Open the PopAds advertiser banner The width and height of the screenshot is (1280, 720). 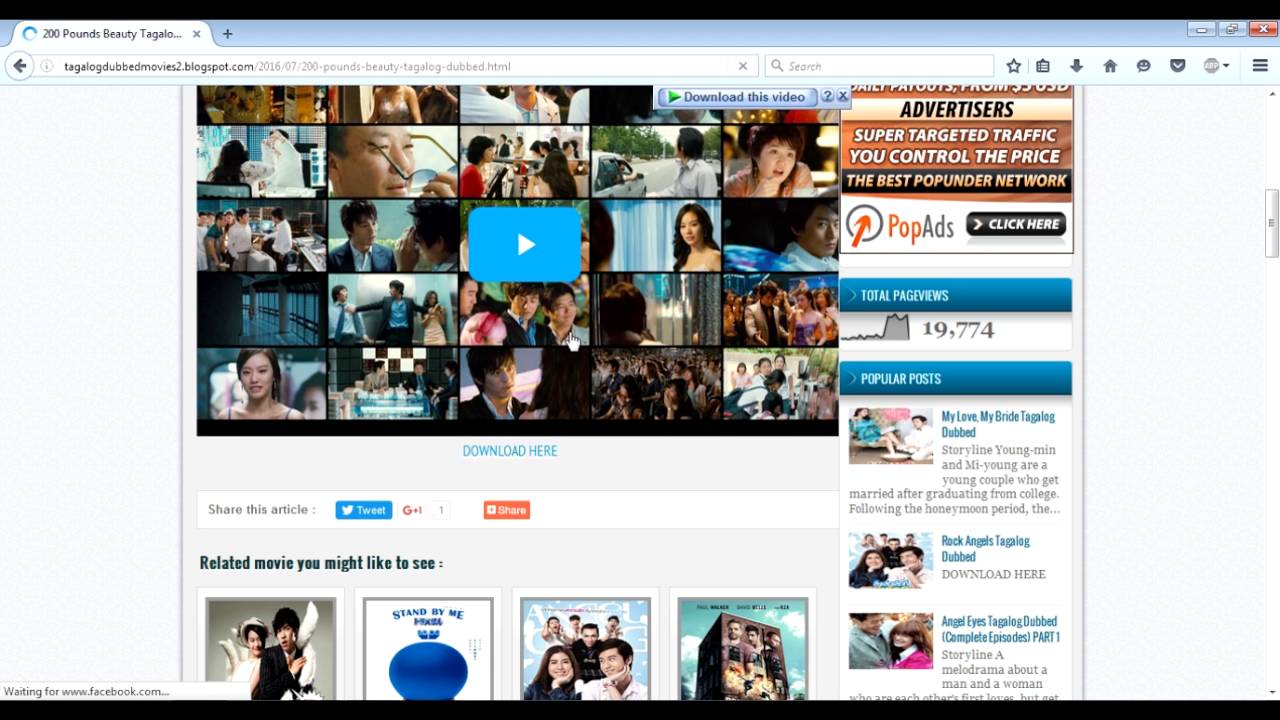pos(956,168)
